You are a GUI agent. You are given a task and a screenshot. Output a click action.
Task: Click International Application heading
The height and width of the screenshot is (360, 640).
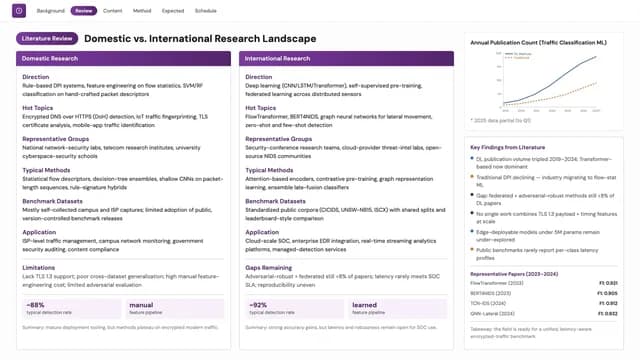[262, 232]
